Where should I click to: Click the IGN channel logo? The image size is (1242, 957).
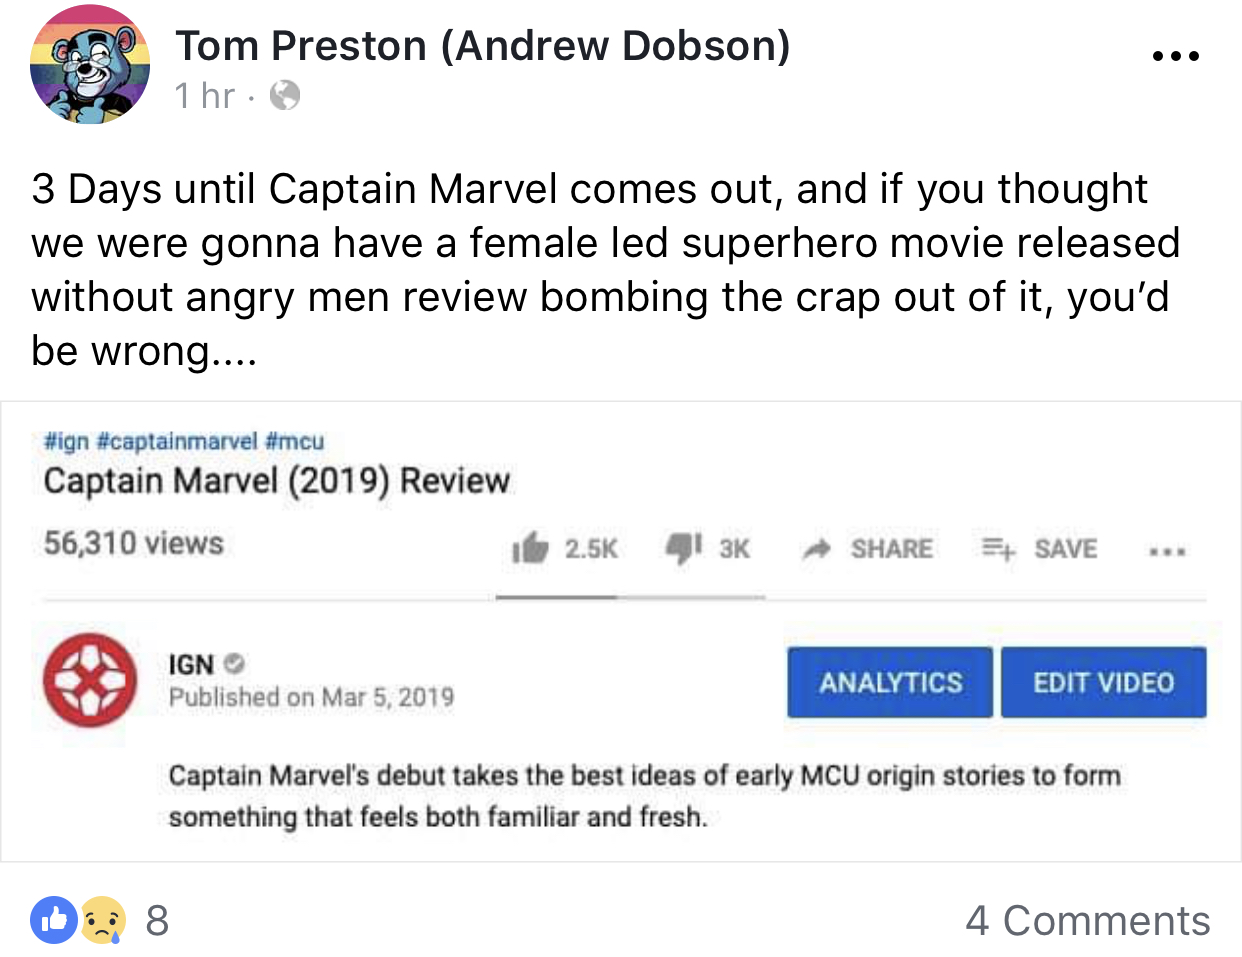pyautogui.click(x=90, y=680)
